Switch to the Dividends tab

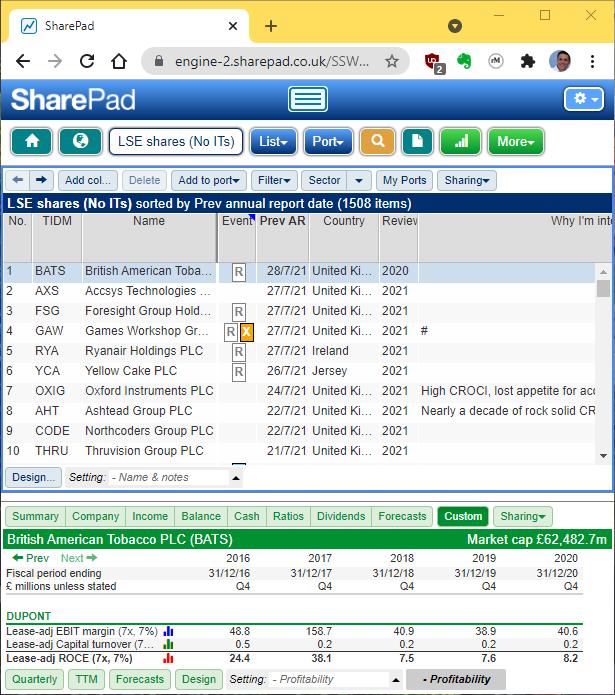[341, 516]
